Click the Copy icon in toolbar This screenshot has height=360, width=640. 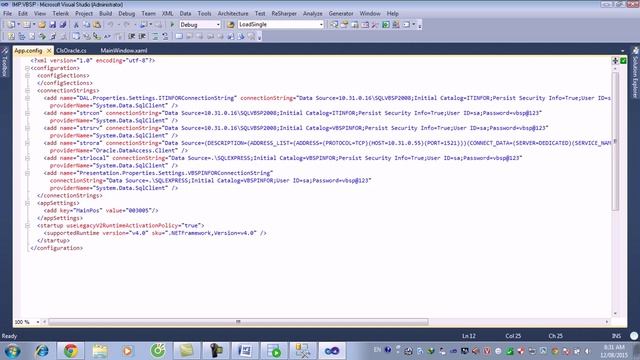click(x=86, y=24)
